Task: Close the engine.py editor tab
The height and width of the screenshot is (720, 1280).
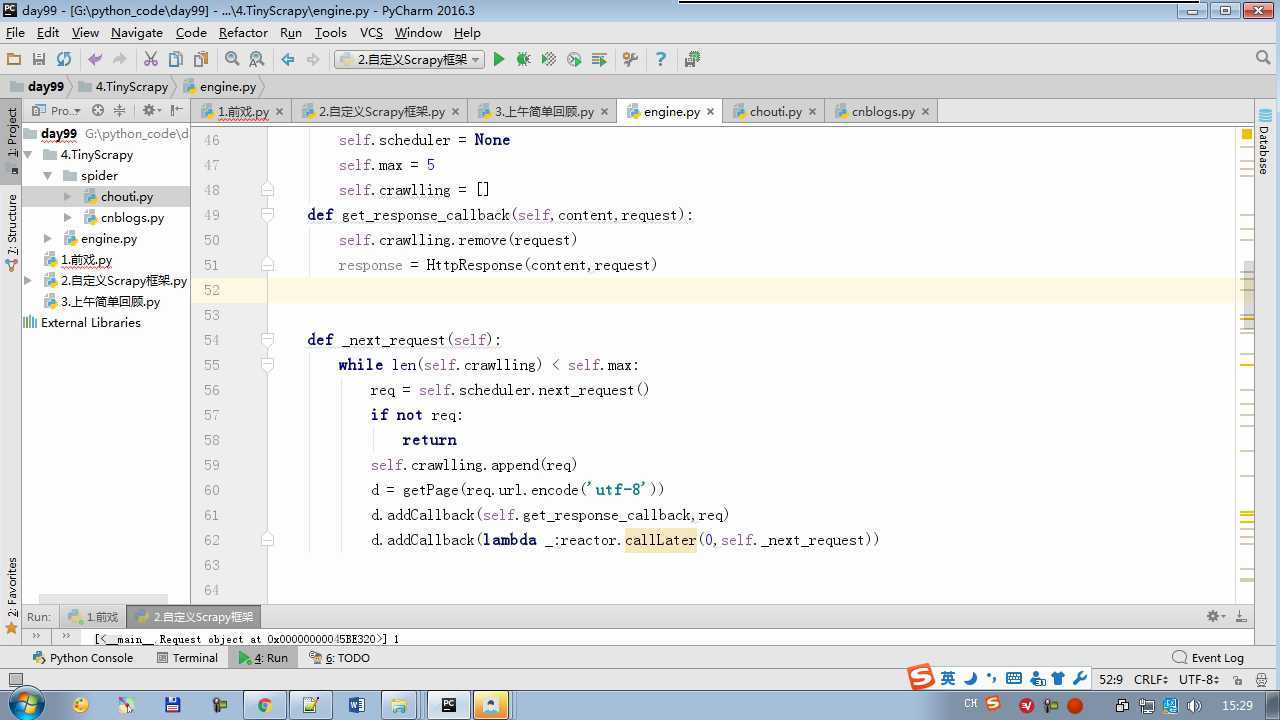Action: (710, 112)
